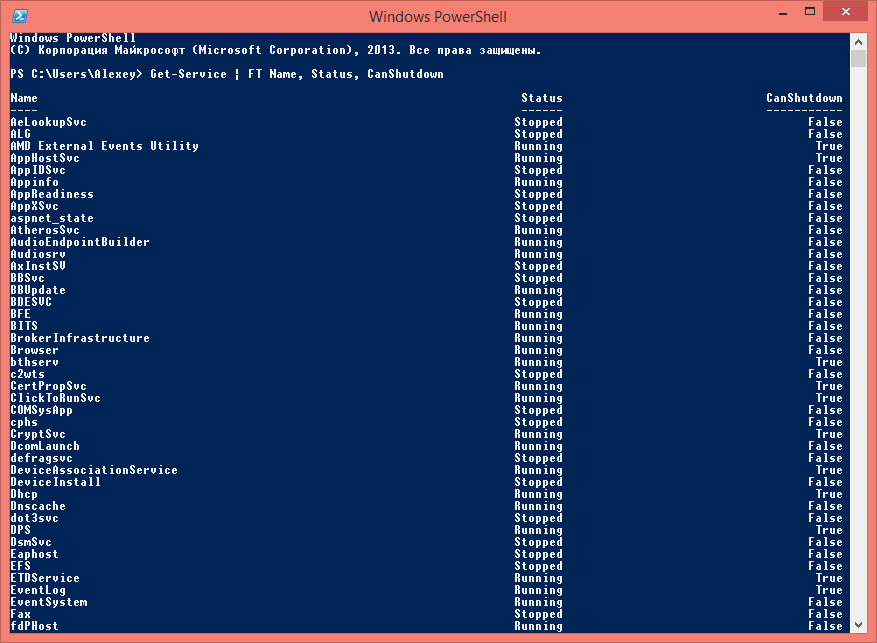Viewport: 877px width, 643px height.
Task: Select the ClickToRunSvc service name
Action: [55, 398]
